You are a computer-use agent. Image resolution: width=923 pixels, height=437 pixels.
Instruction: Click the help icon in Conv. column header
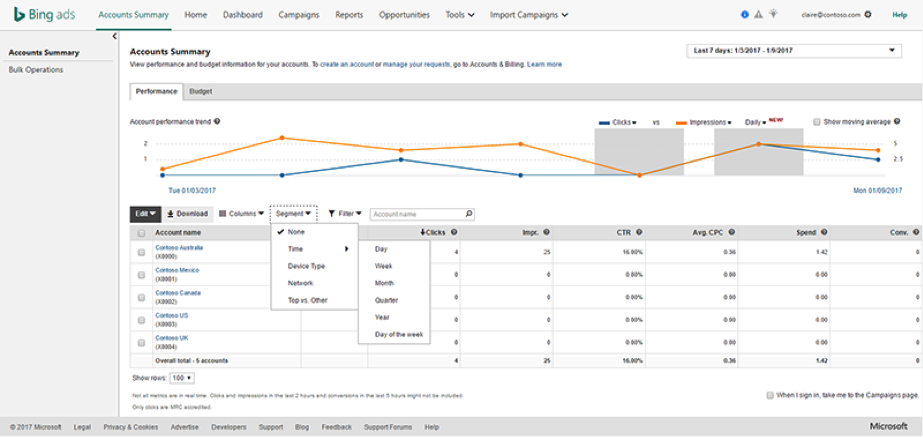(916, 233)
